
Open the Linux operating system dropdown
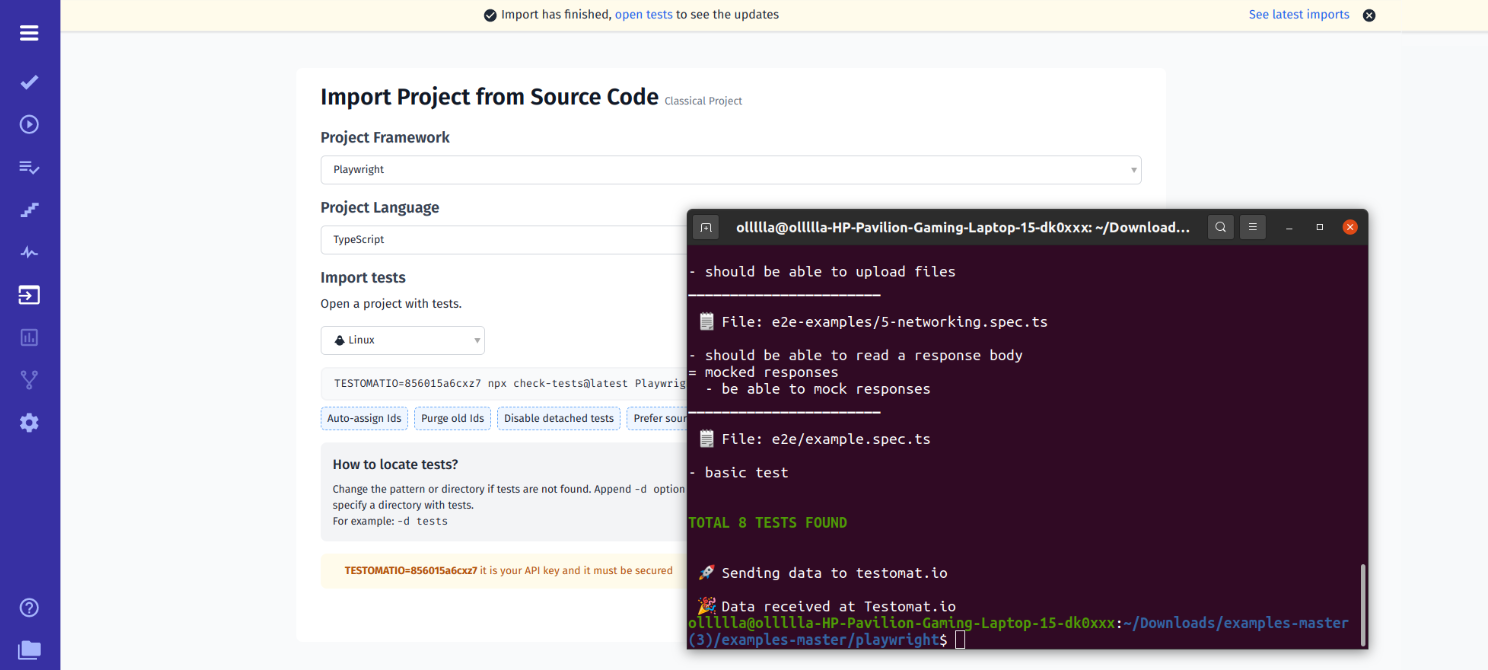point(402,340)
